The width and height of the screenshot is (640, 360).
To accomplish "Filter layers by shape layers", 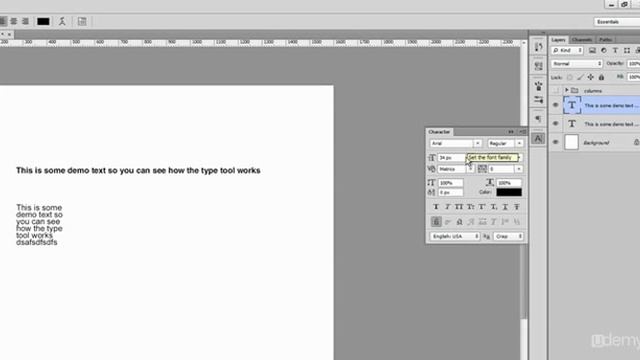I will 627,50.
